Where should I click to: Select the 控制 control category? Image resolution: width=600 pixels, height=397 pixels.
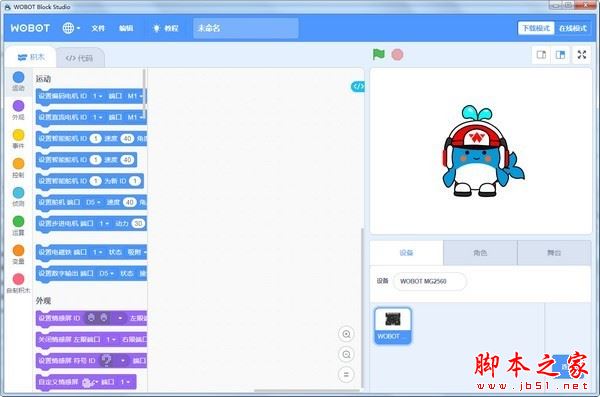click(x=18, y=168)
